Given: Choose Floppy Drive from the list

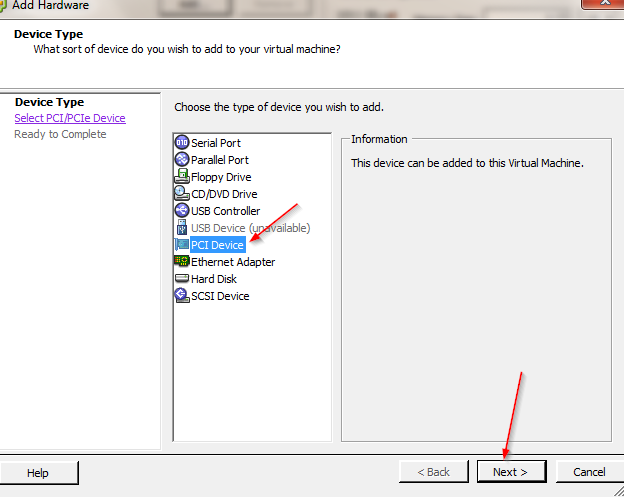Looking at the screenshot, I should 221,177.
